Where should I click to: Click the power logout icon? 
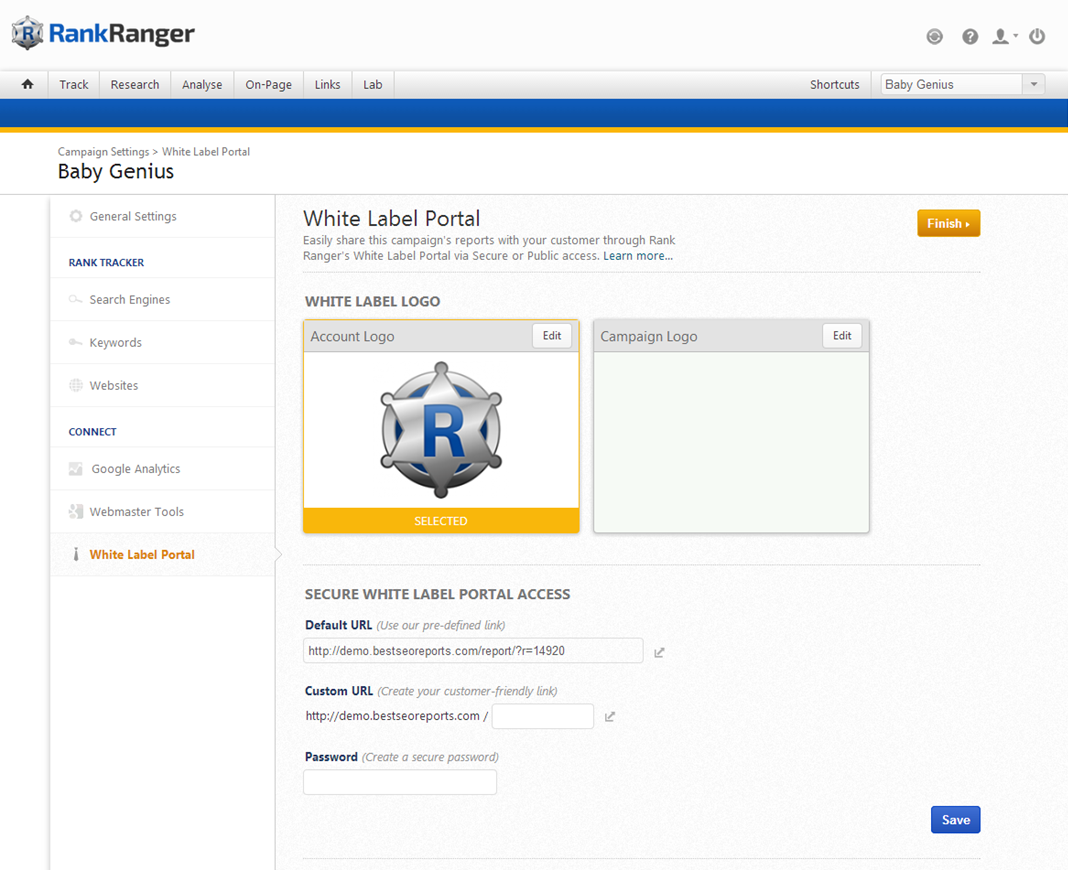click(1037, 36)
